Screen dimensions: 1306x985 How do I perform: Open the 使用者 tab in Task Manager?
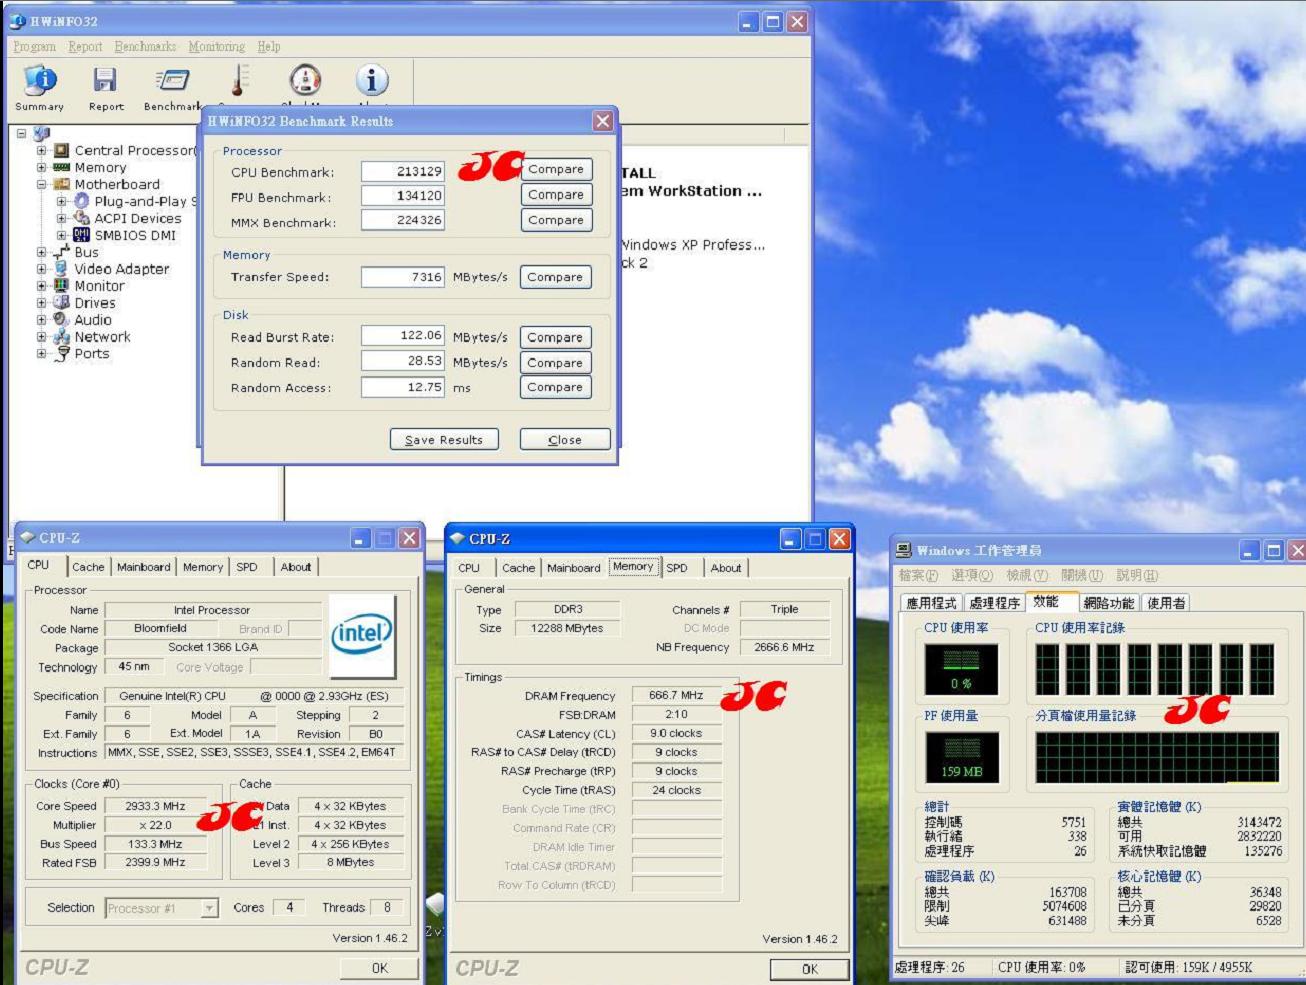click(x=1166, y=603)
